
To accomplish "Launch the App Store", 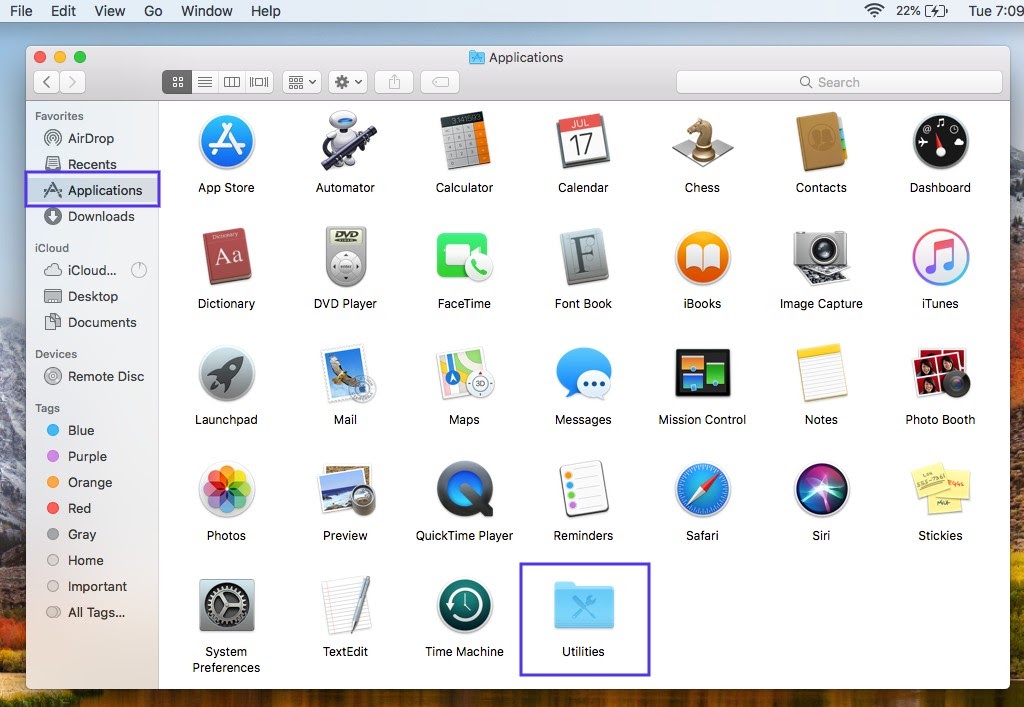I will tap(226, 140).
